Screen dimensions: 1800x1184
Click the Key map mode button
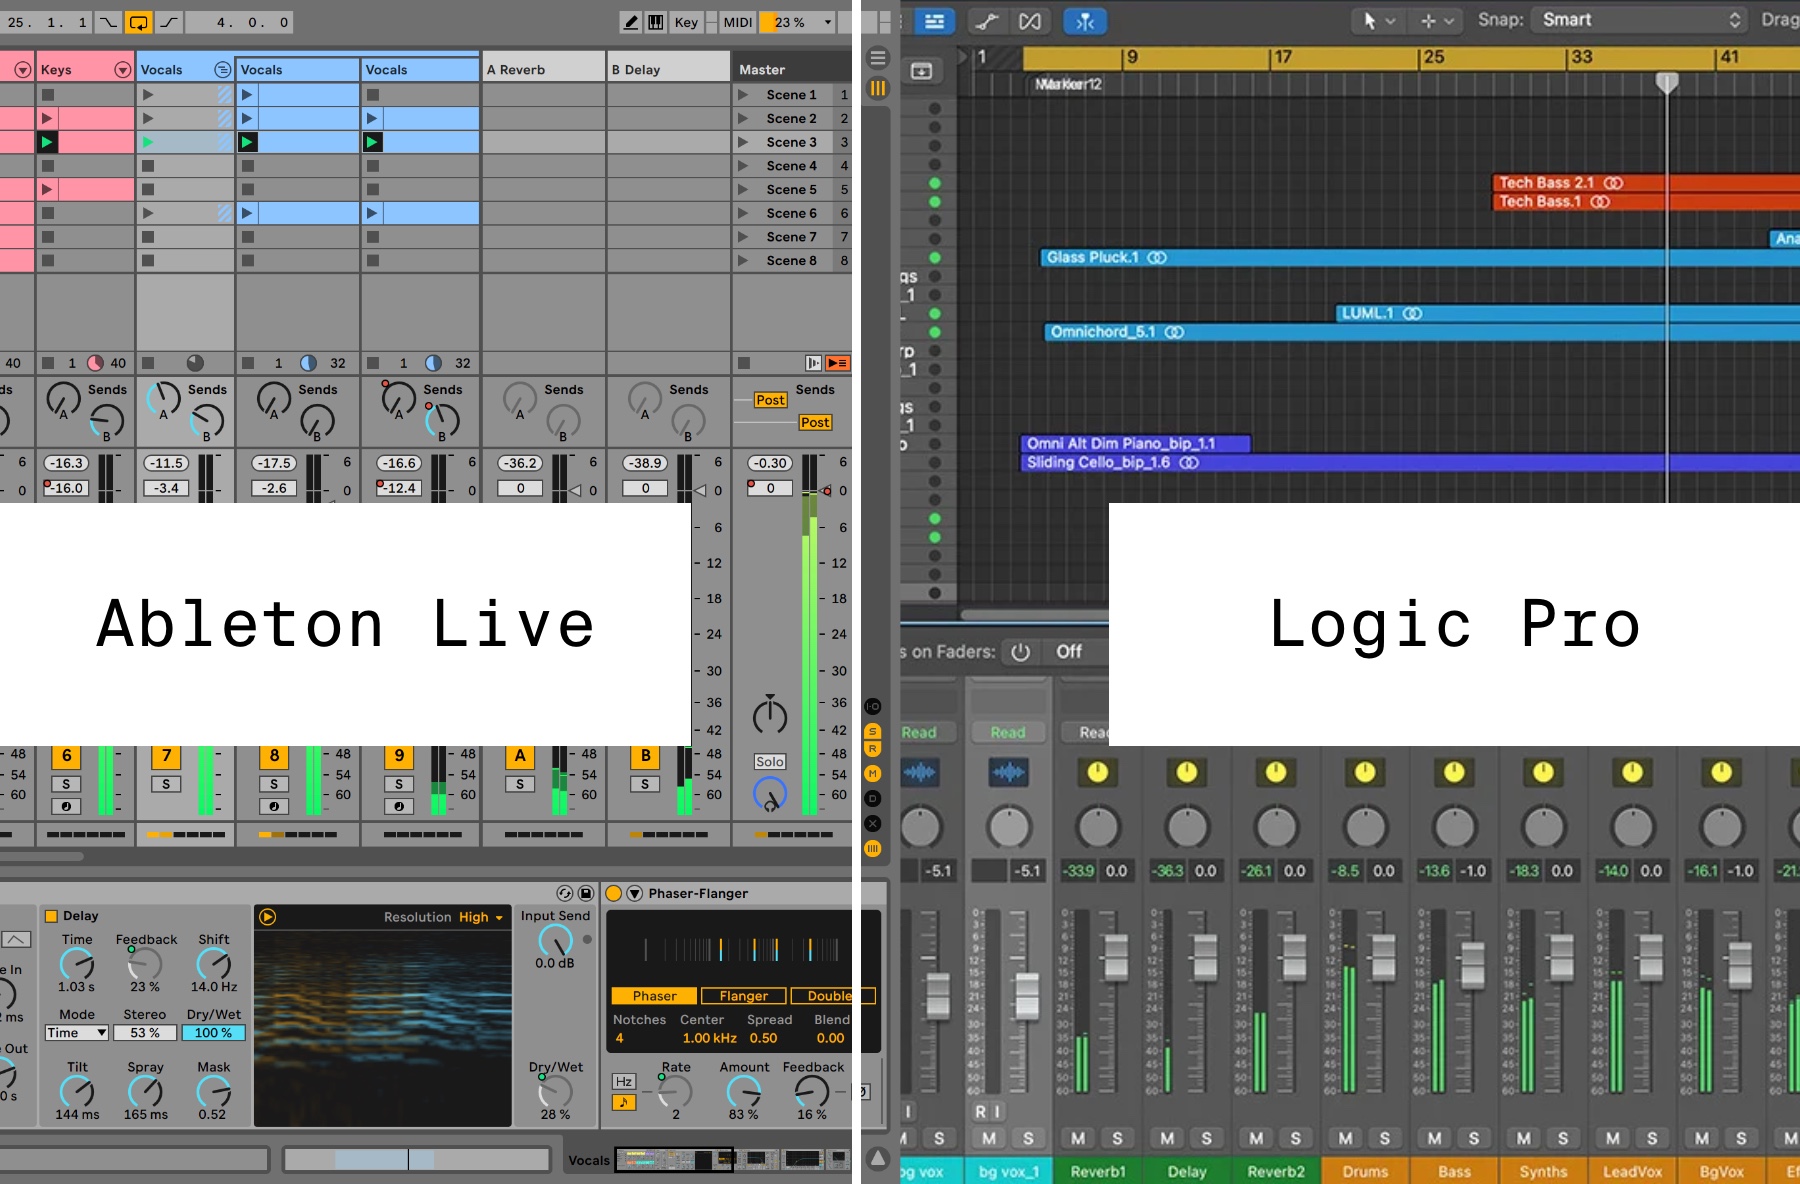click(x=686, y=22)
